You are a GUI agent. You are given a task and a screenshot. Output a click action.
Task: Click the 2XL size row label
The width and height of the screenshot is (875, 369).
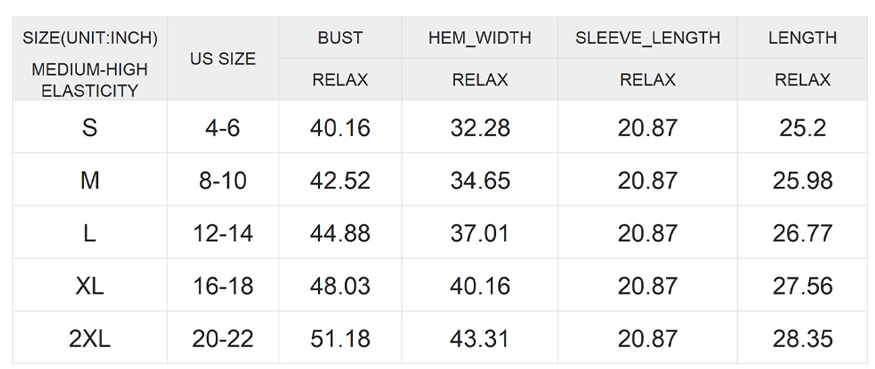(x=89, y=338)
